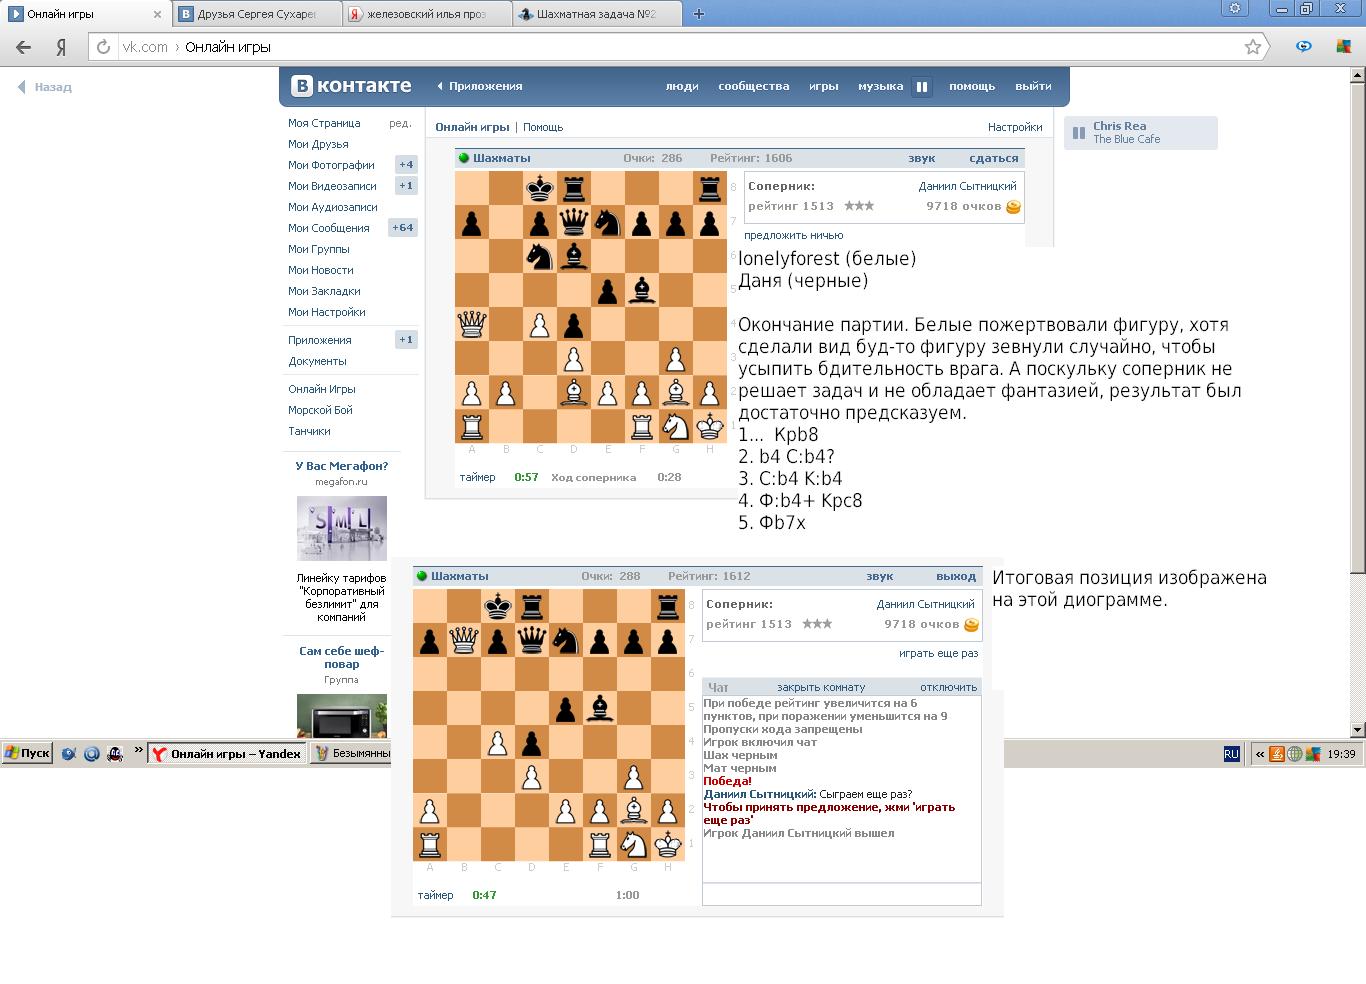Image resolution: width=1366 pixels, height=984 pixels.
Task: Open Морской Бой game link
Action: [x=320, y=410]
